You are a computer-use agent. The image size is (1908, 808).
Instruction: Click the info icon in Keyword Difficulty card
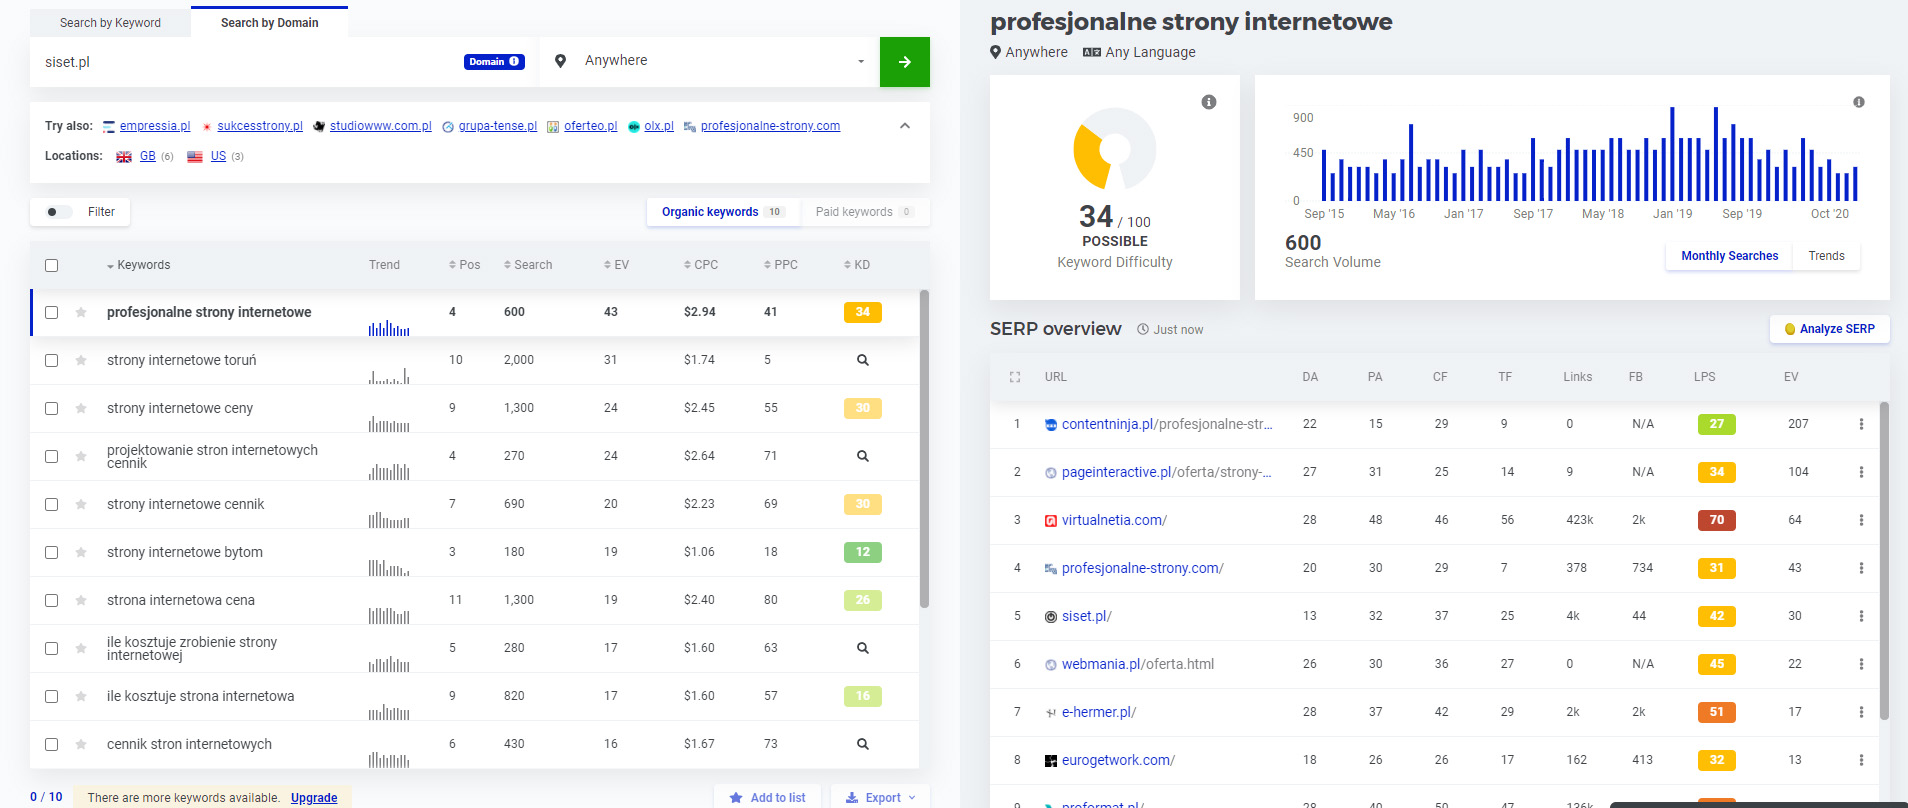click(x=1209, y=102)
